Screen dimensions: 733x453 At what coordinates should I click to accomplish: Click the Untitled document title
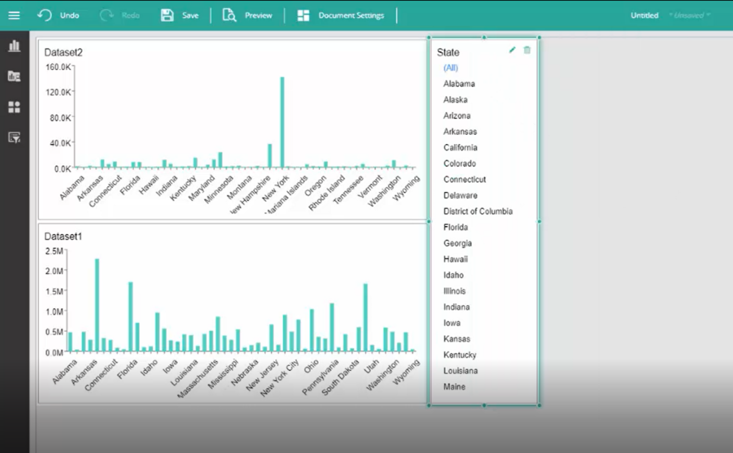coord(645,15)
